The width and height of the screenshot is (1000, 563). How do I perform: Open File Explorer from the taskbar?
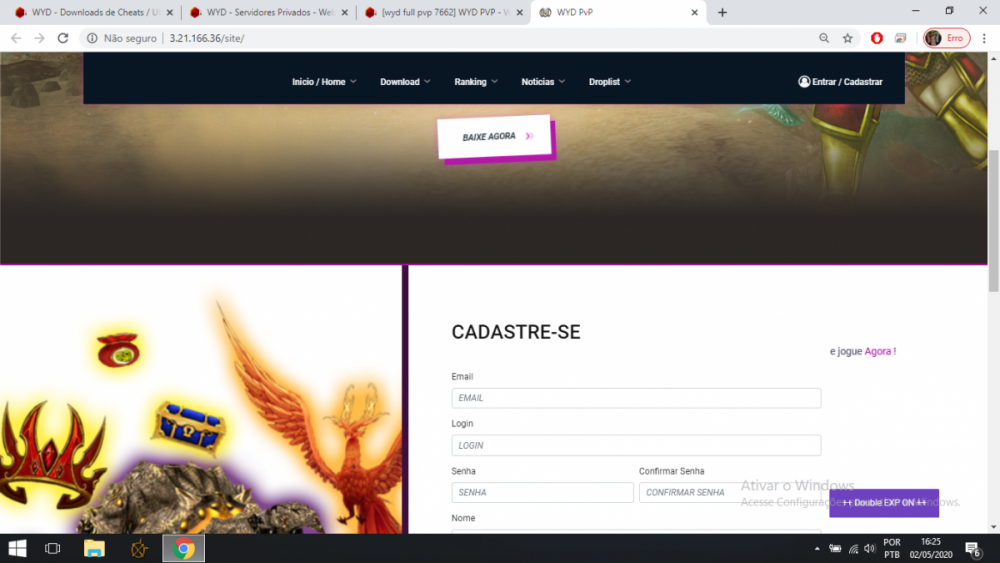[94, 548]
